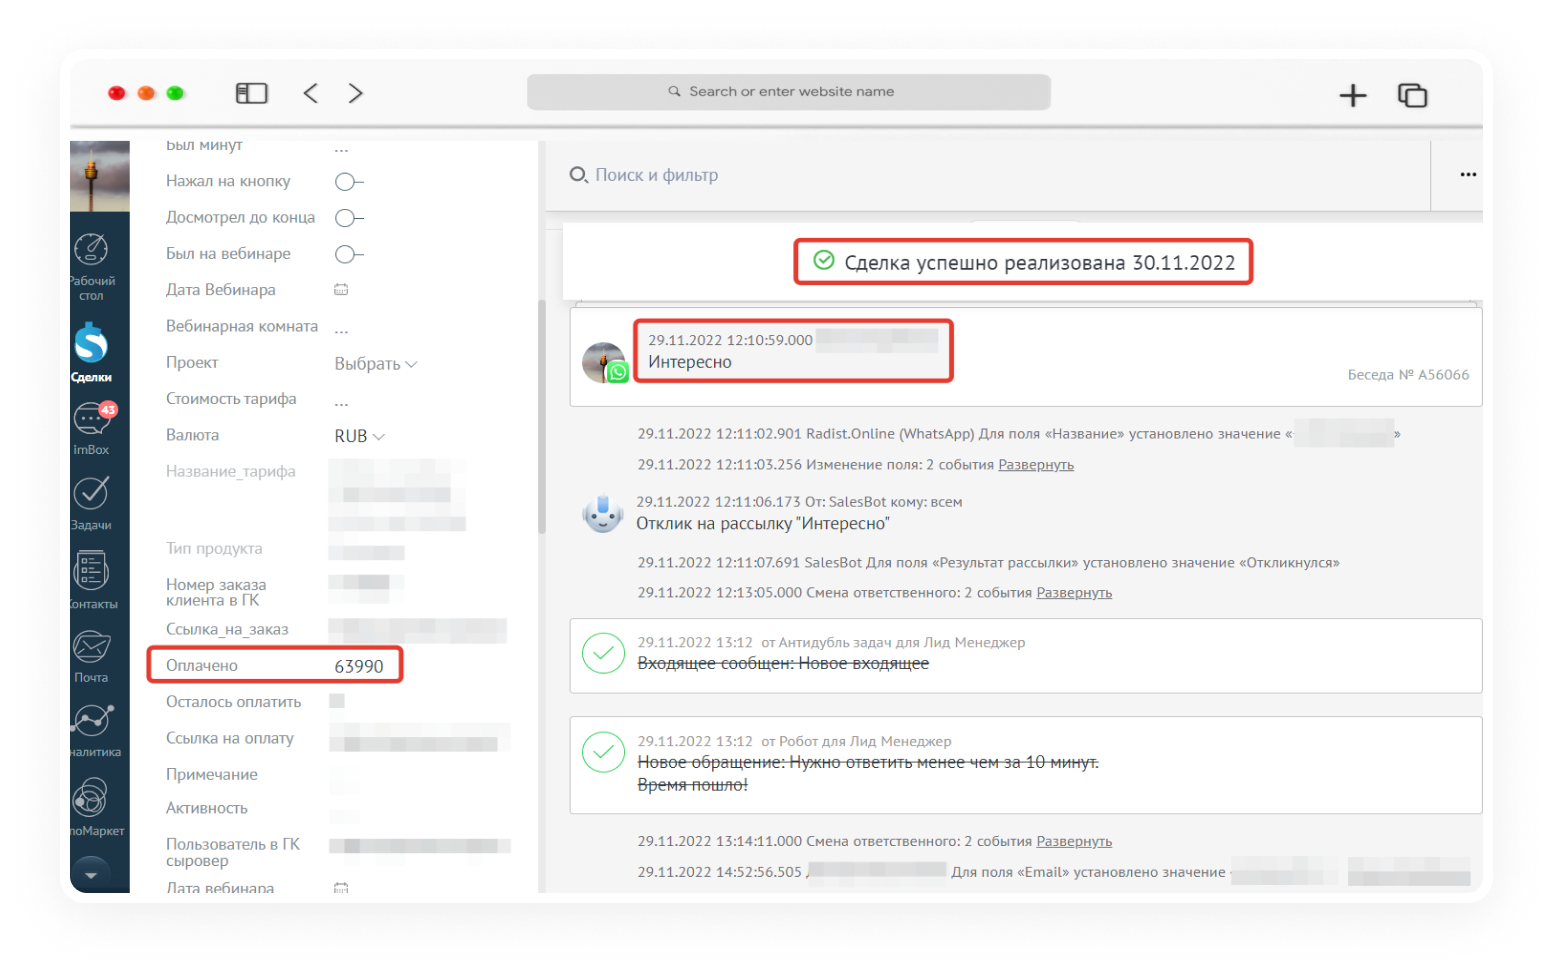Click checkmark of Входящее сообщен task
This screenshot has height=974, width=1553.
pos(603,654)
